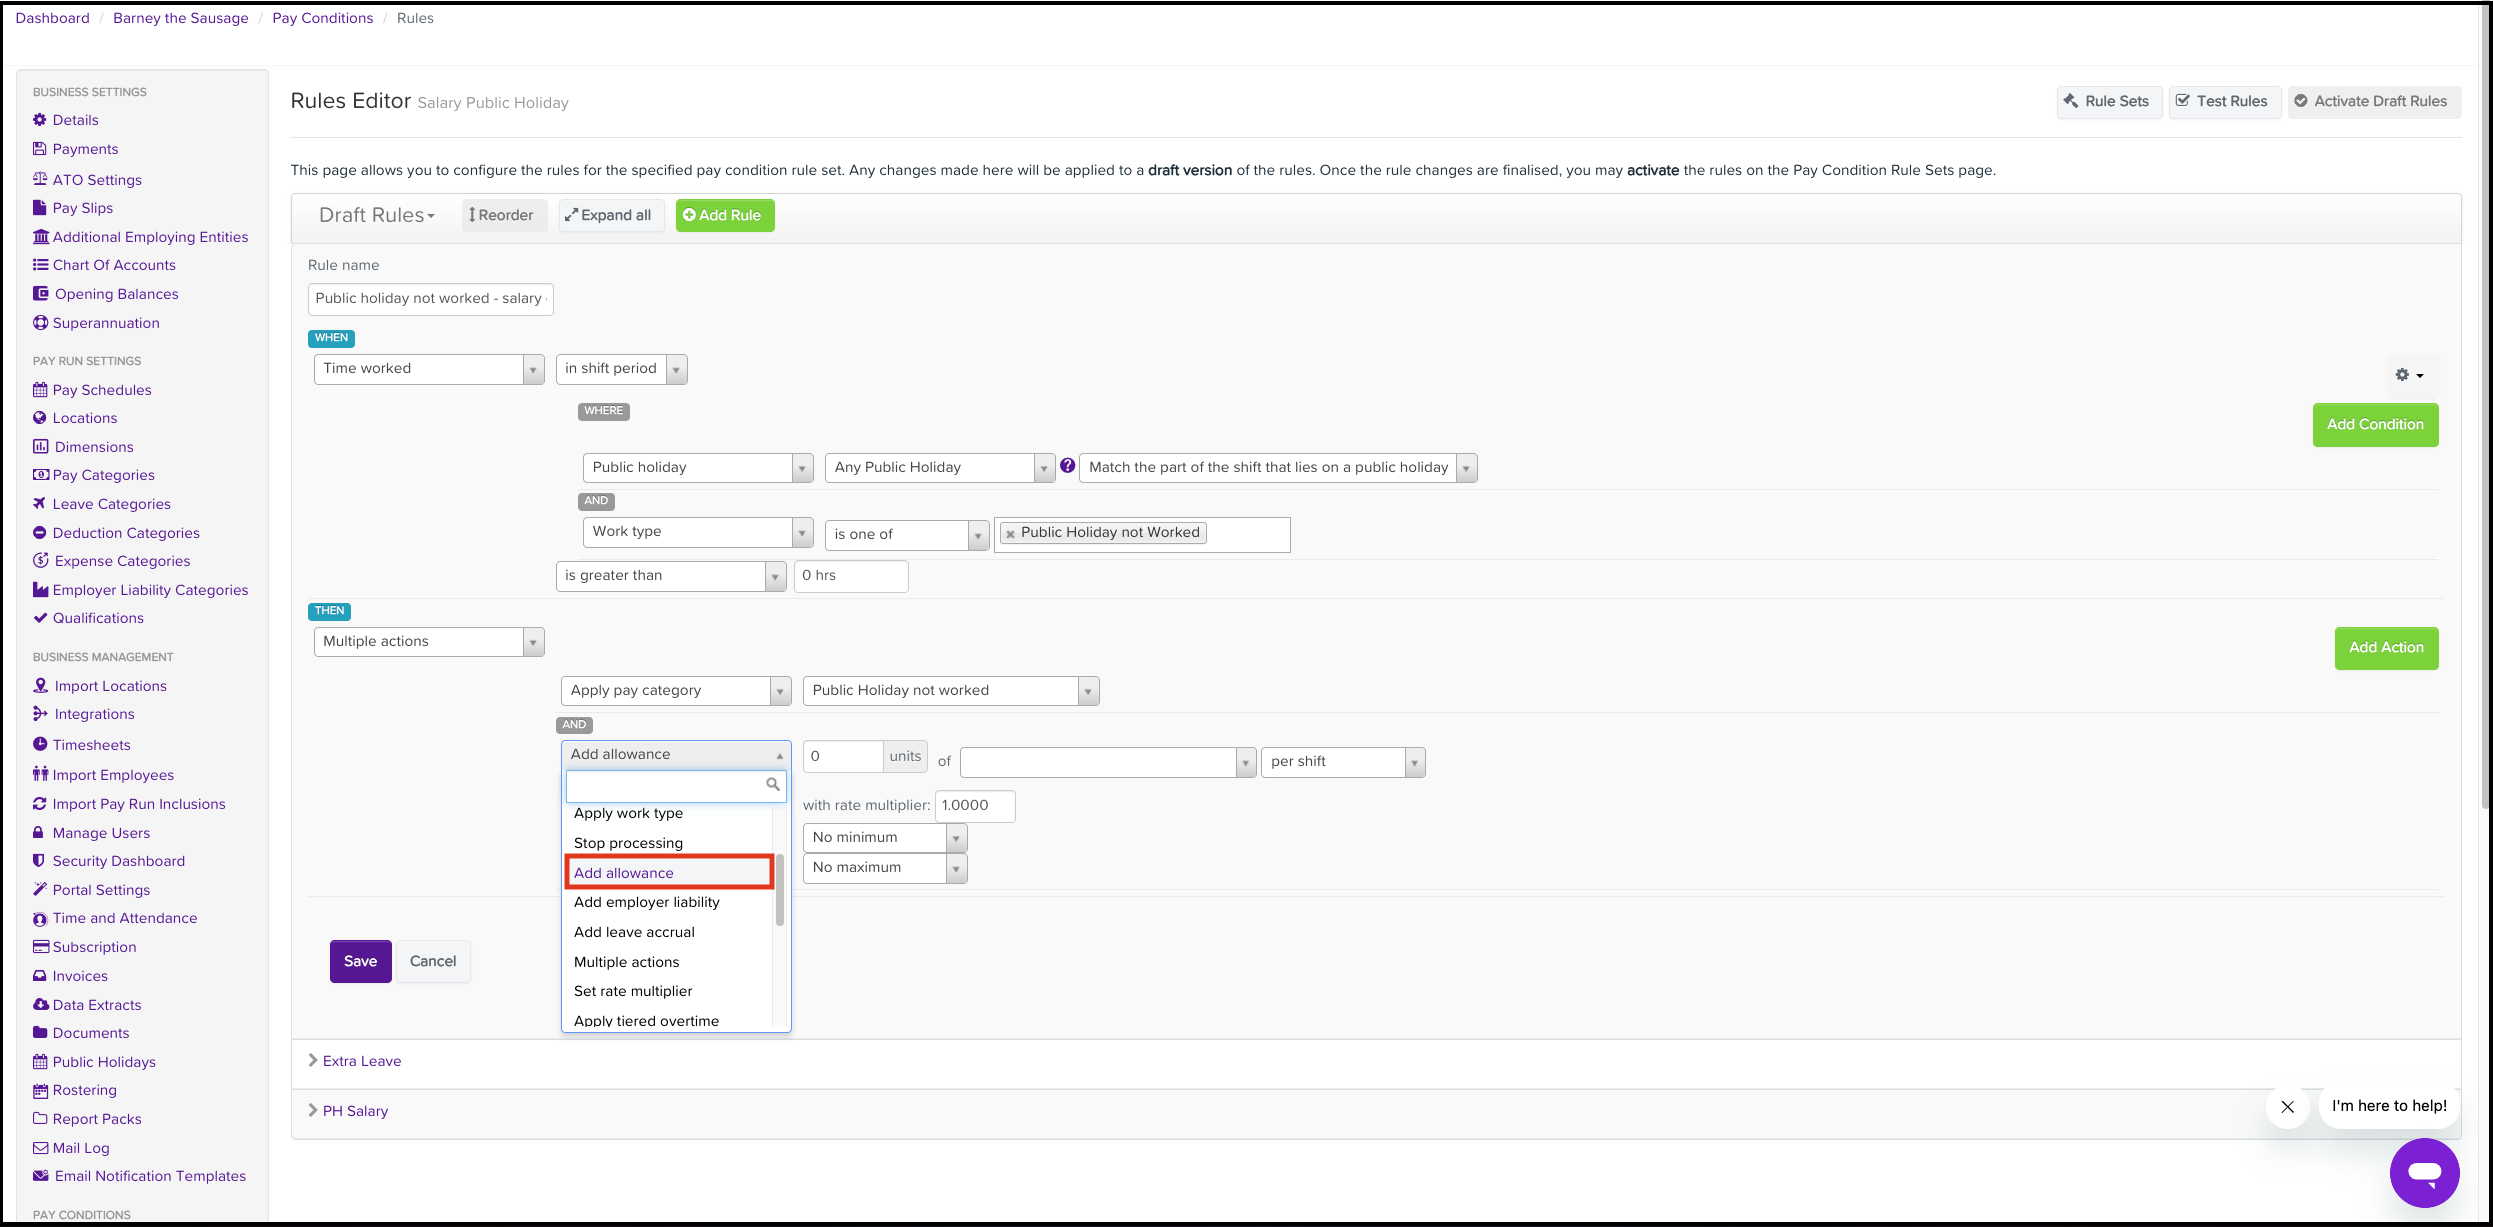Screen dimensions: 2493x1227
Task: Open Superannuation from the sidebar
Action: (106, 323)
